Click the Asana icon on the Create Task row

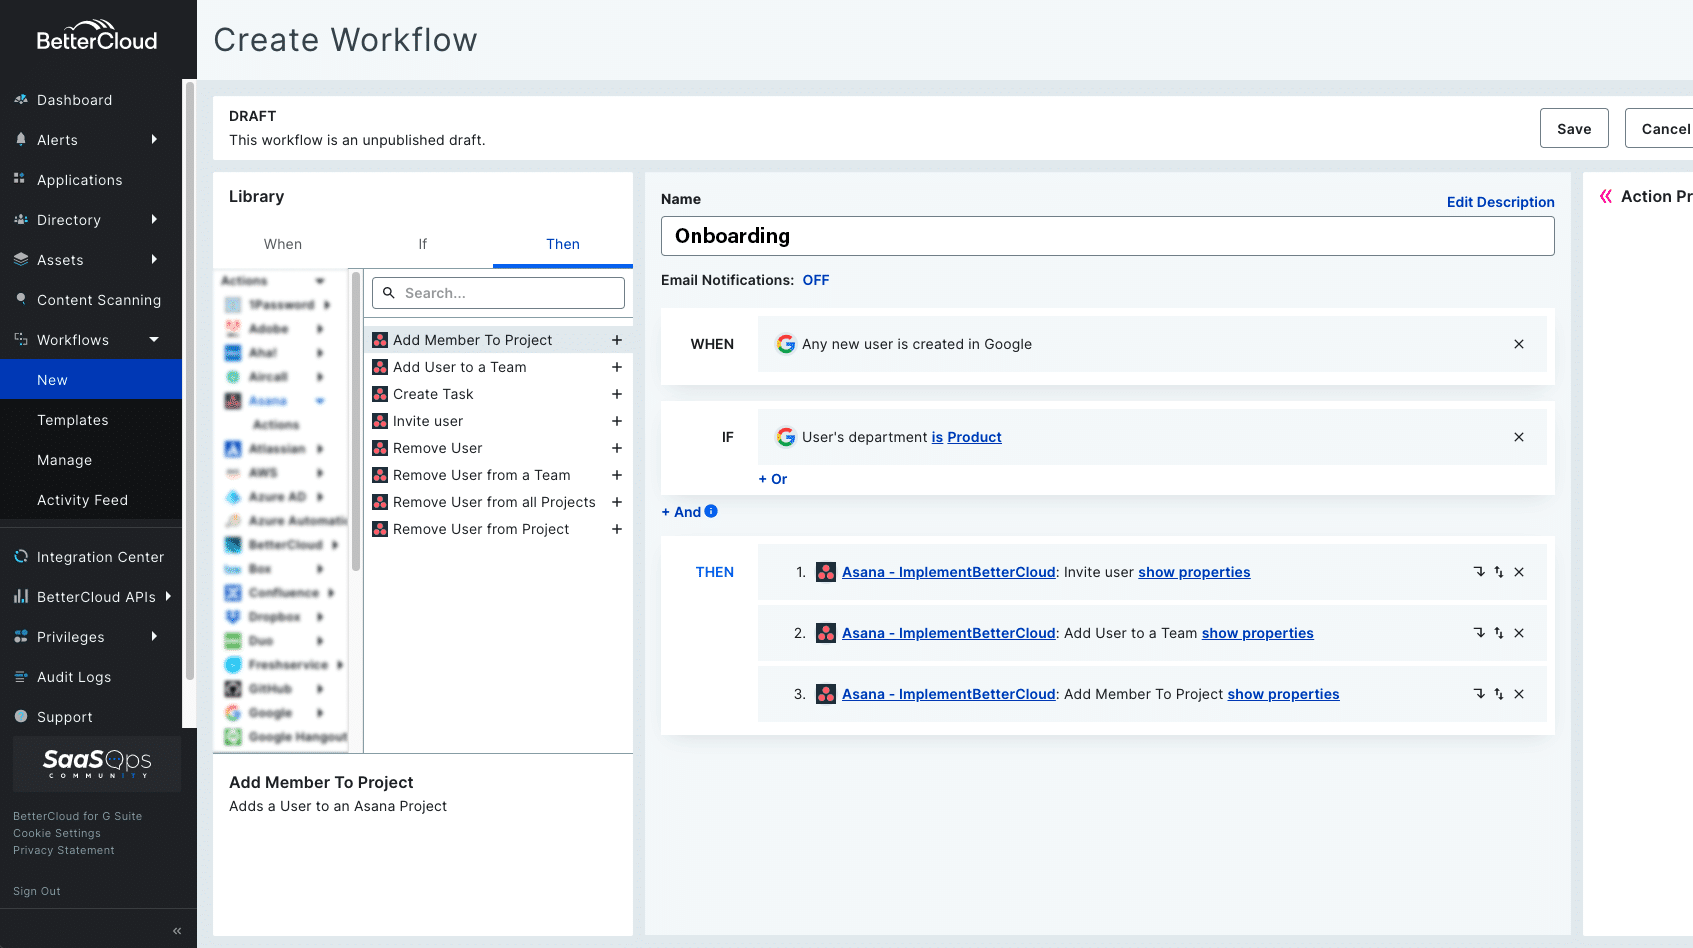coord(380,394)
